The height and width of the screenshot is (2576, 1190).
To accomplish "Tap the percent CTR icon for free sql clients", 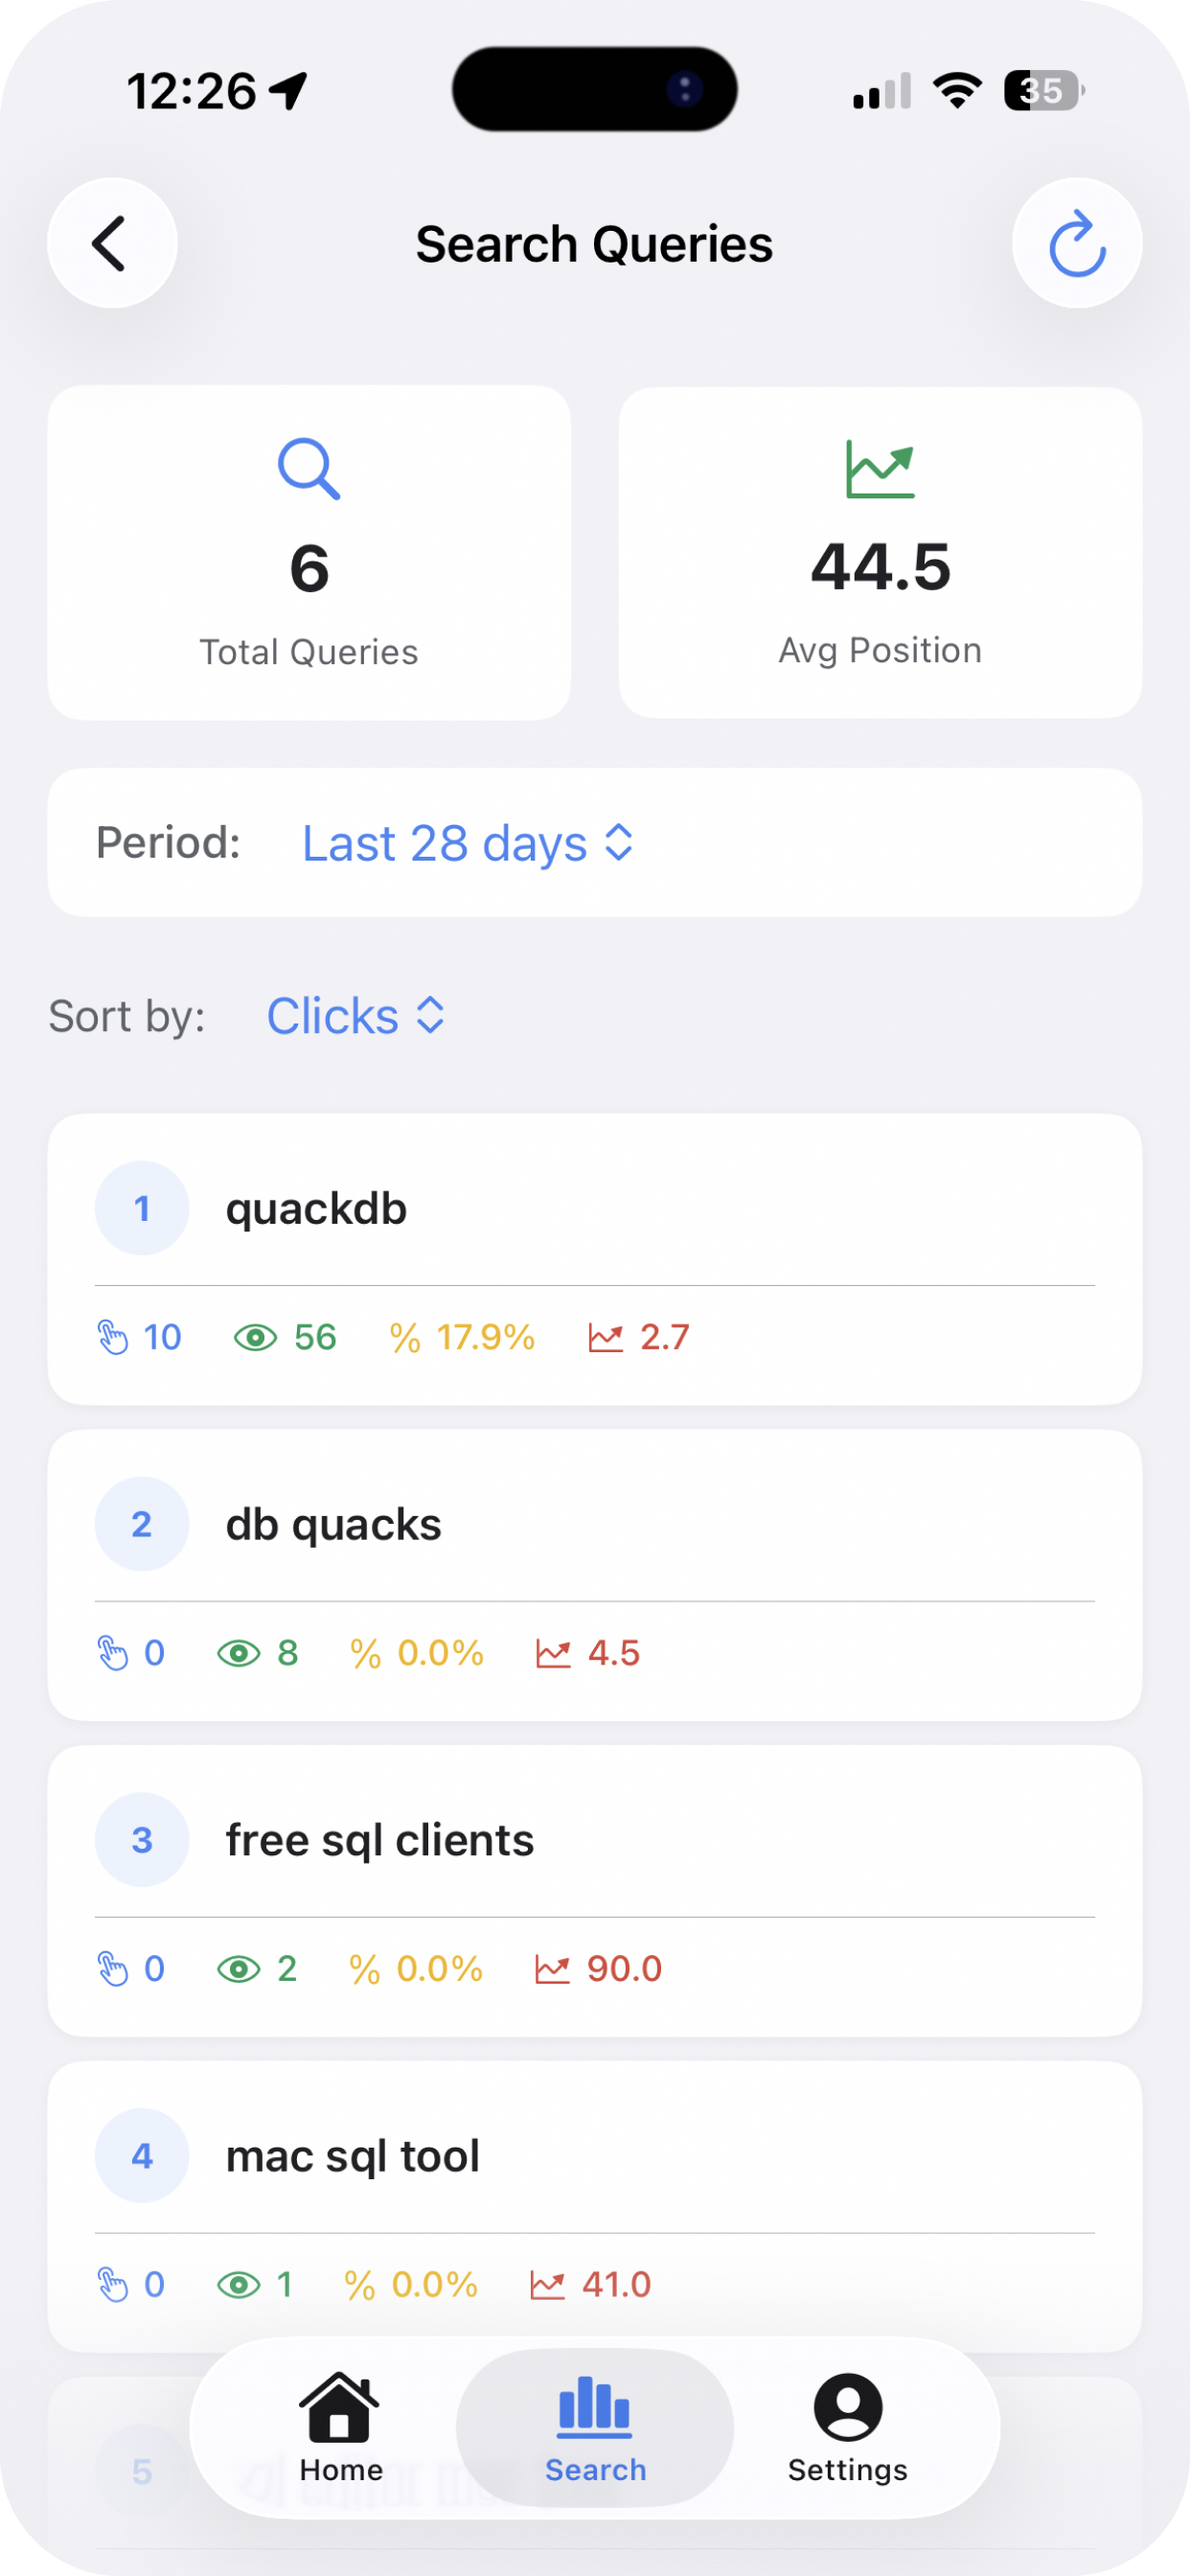I will pos(365,1969).
